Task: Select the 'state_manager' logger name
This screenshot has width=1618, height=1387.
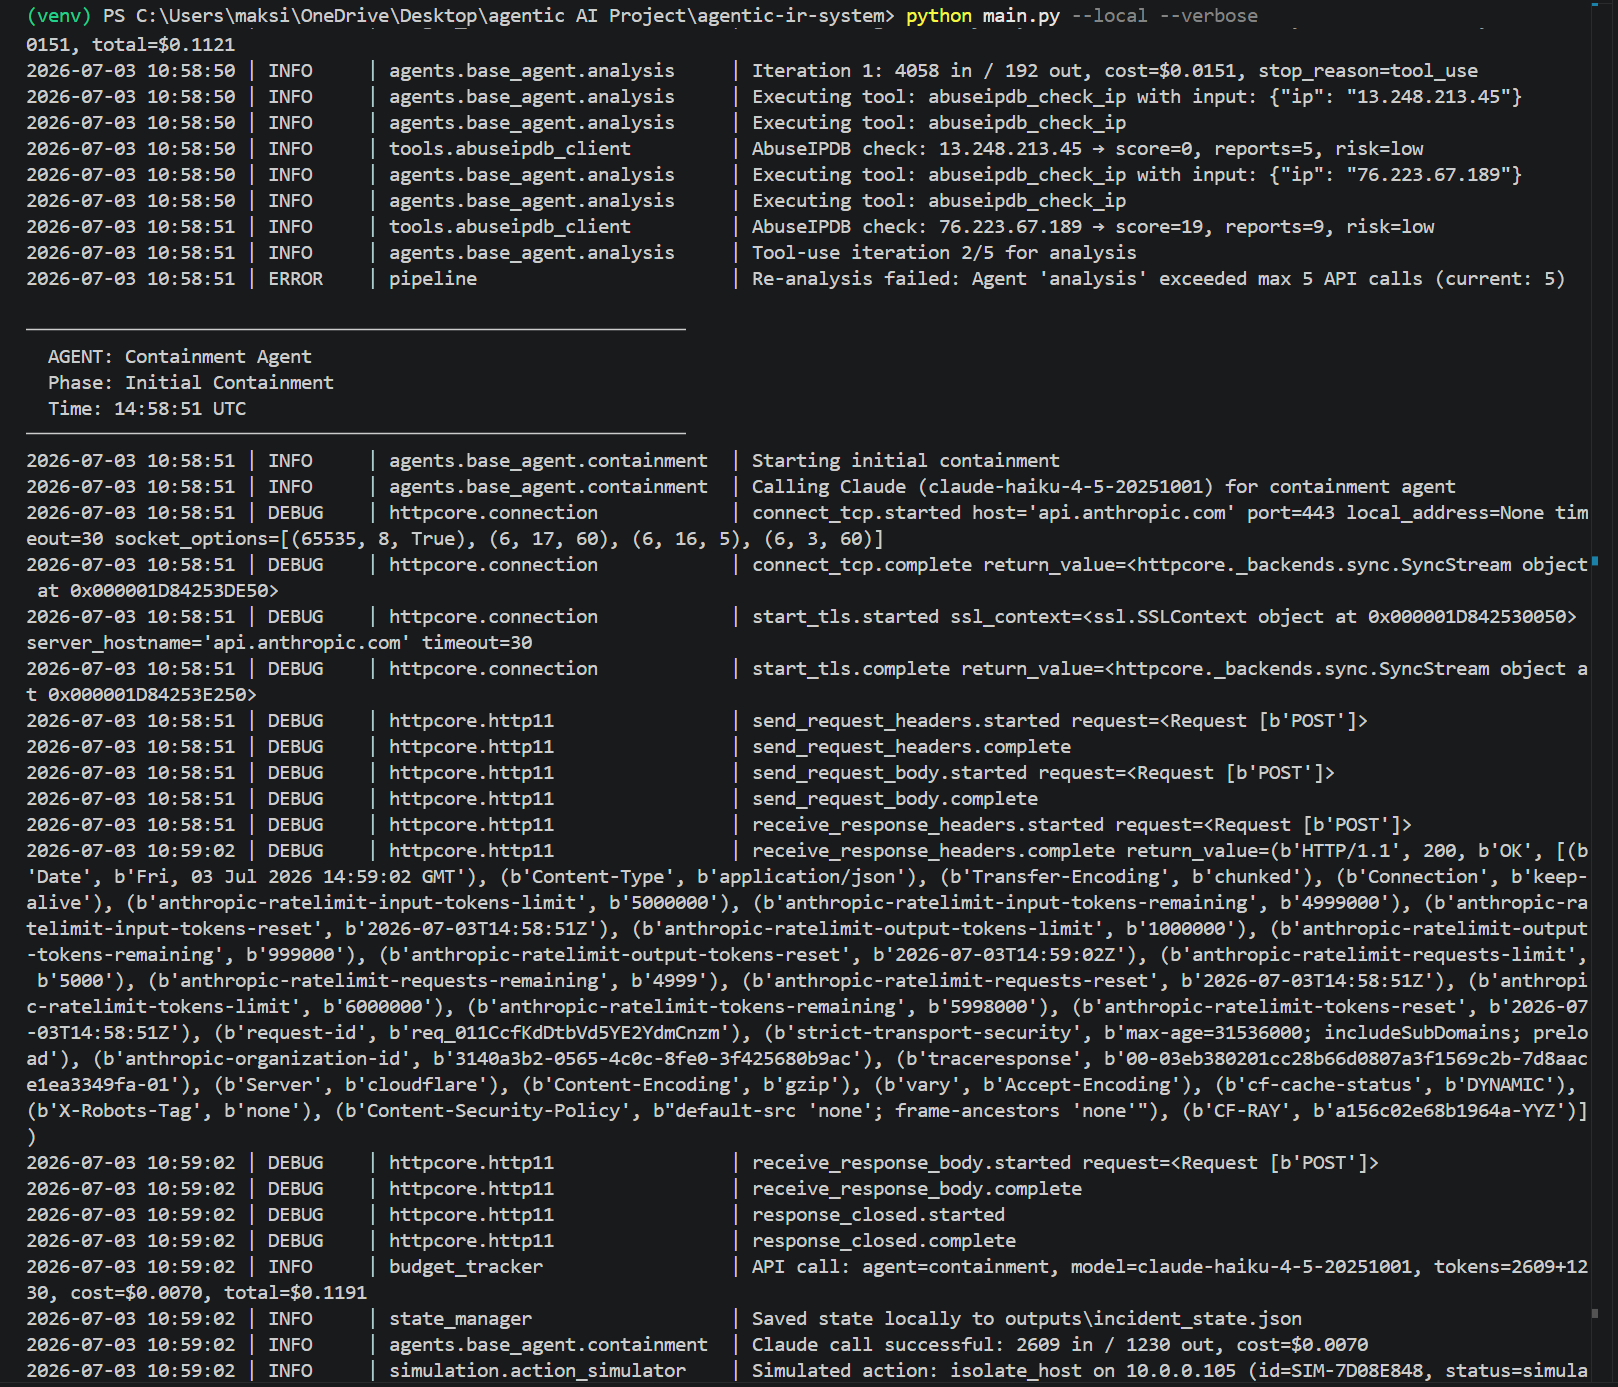Action: (x=460, y=1318)
